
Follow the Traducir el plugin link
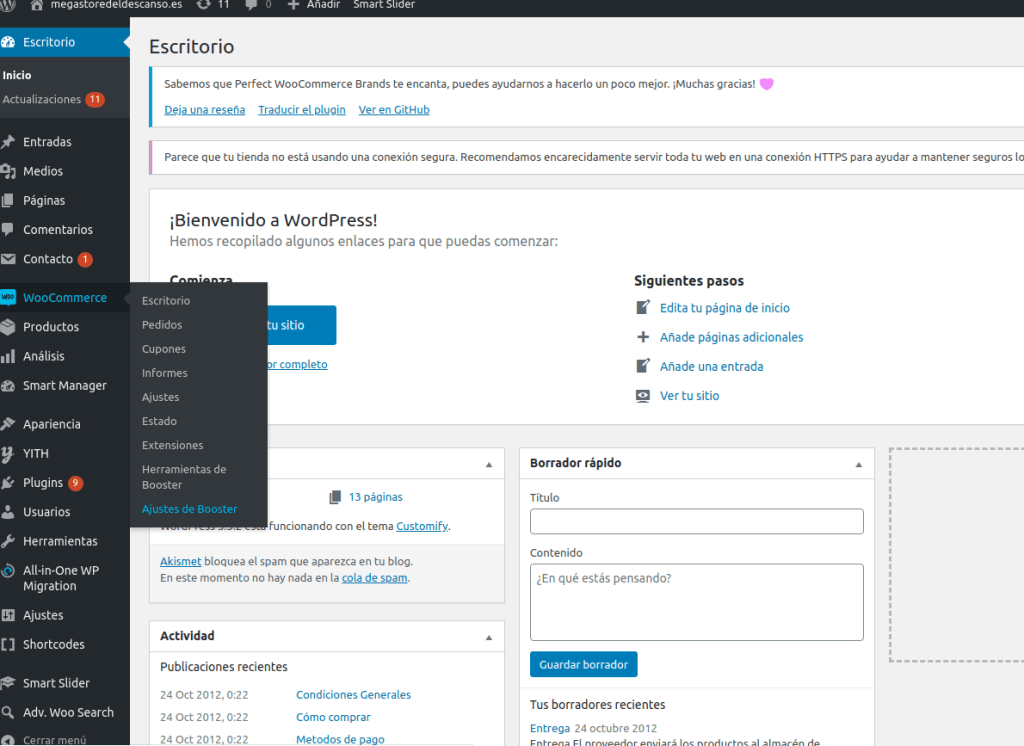click(x=302, y=110)
